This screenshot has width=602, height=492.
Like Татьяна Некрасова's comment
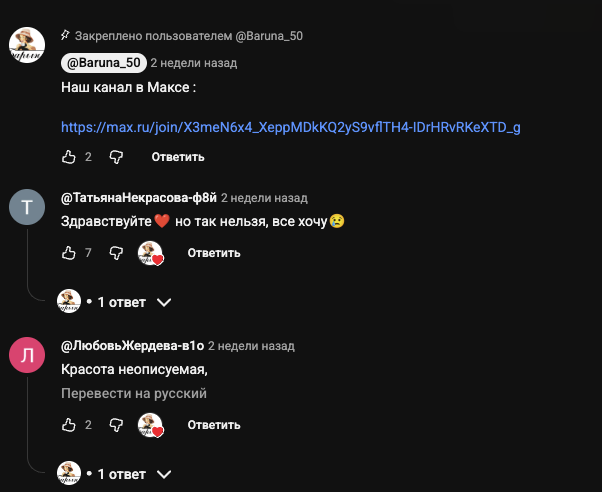(69, 253)
